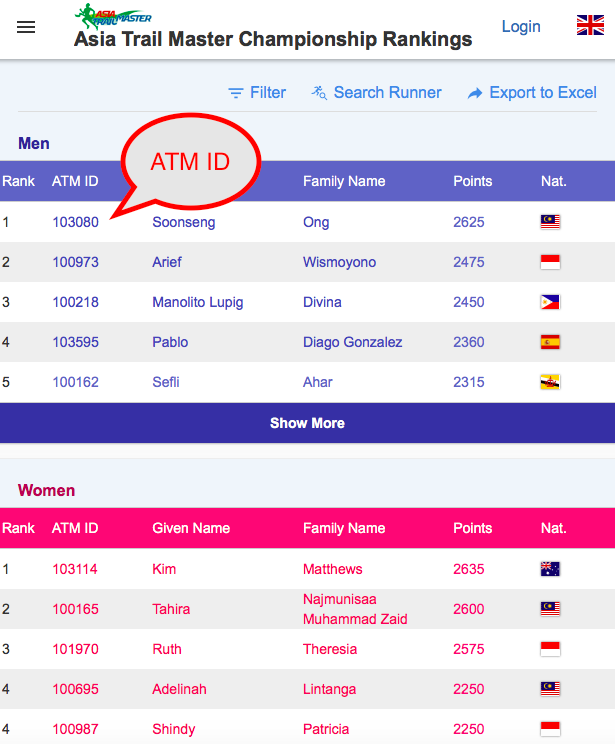Open ATM ID 100695
This screenshot has width=615, height=744.
click(75, 689)
